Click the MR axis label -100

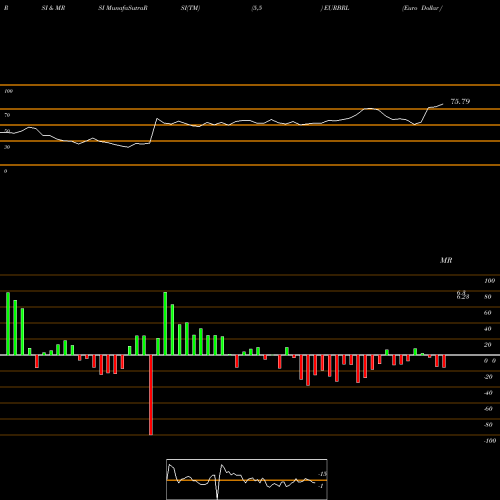490,441
